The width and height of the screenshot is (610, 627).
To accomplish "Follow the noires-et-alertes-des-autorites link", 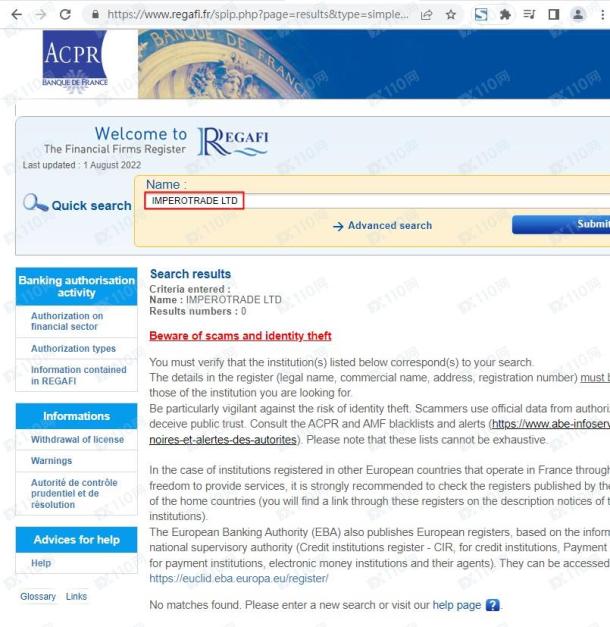I will [223, 440].
